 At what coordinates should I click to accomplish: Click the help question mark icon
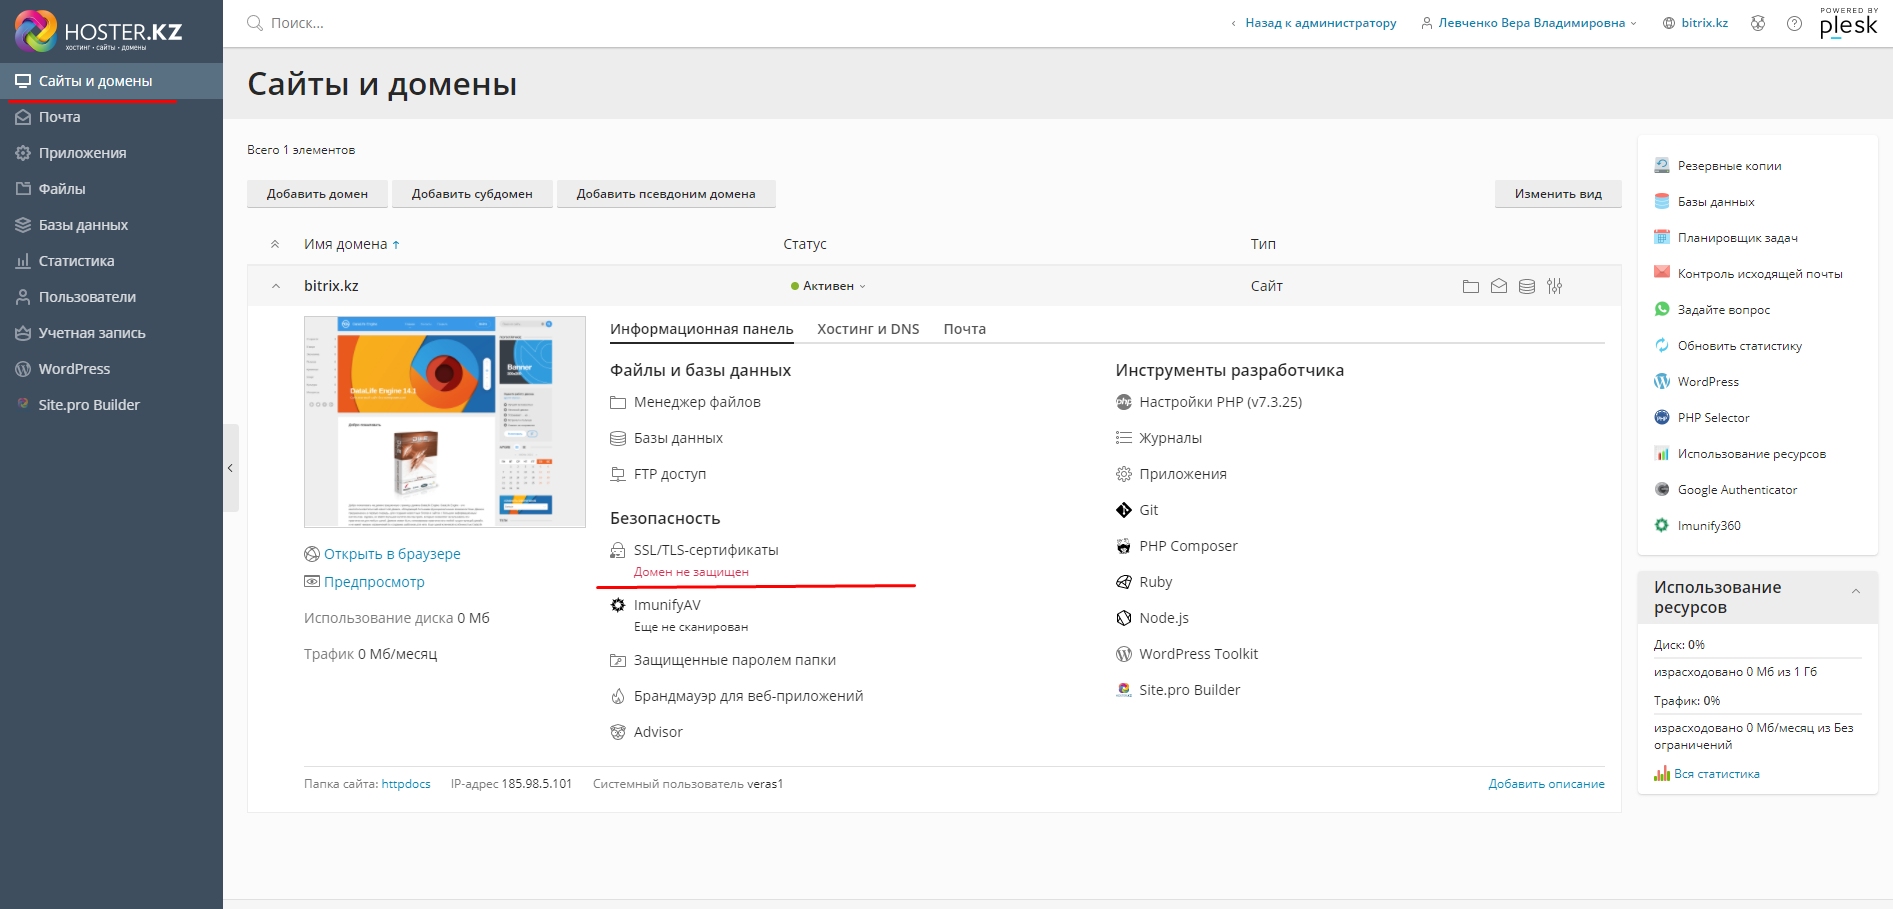(x=1794, y=23)
